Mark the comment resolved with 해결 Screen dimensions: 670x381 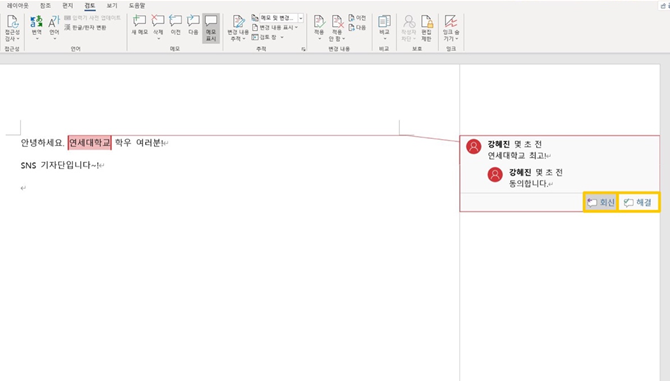(x=638, y=202)
